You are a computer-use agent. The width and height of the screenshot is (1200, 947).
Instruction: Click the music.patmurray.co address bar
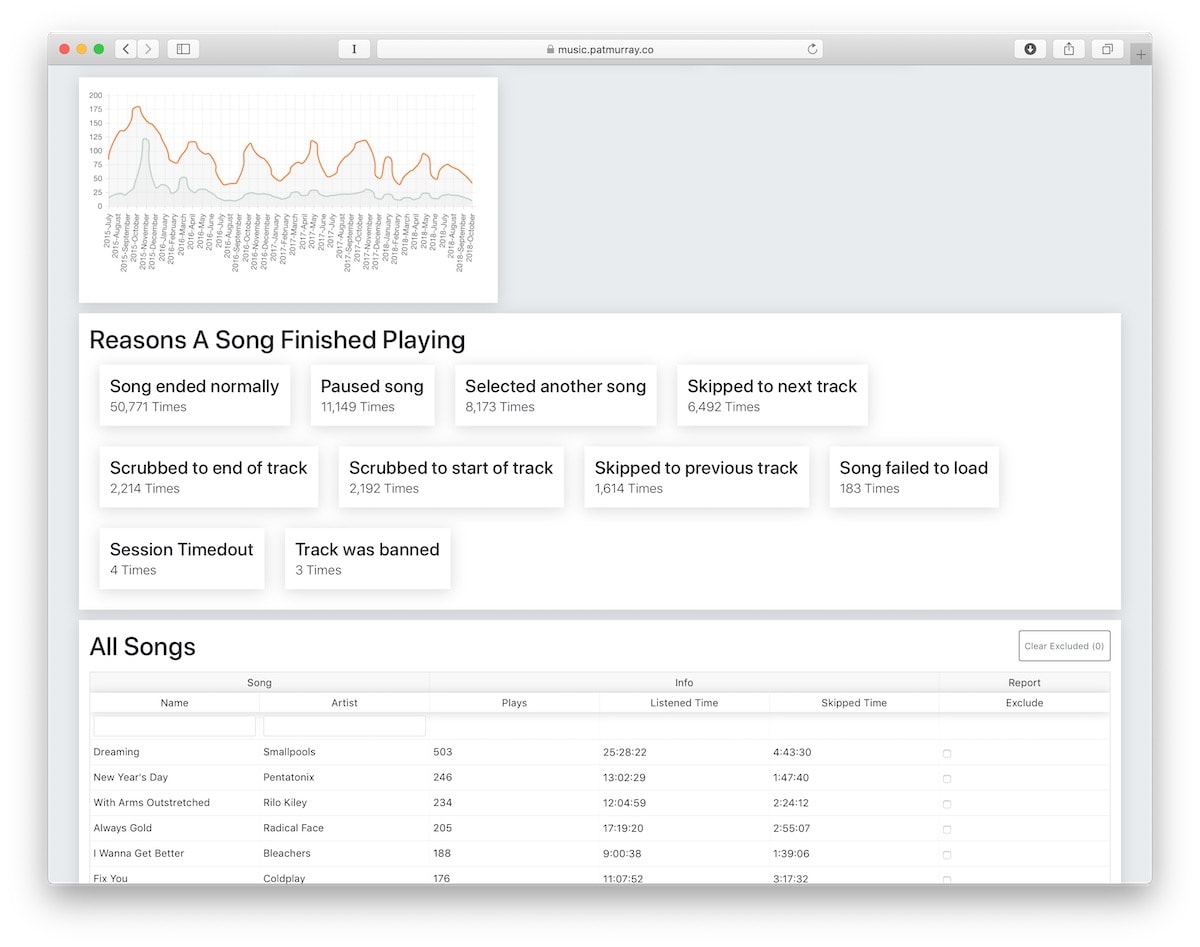pos(600,49)
